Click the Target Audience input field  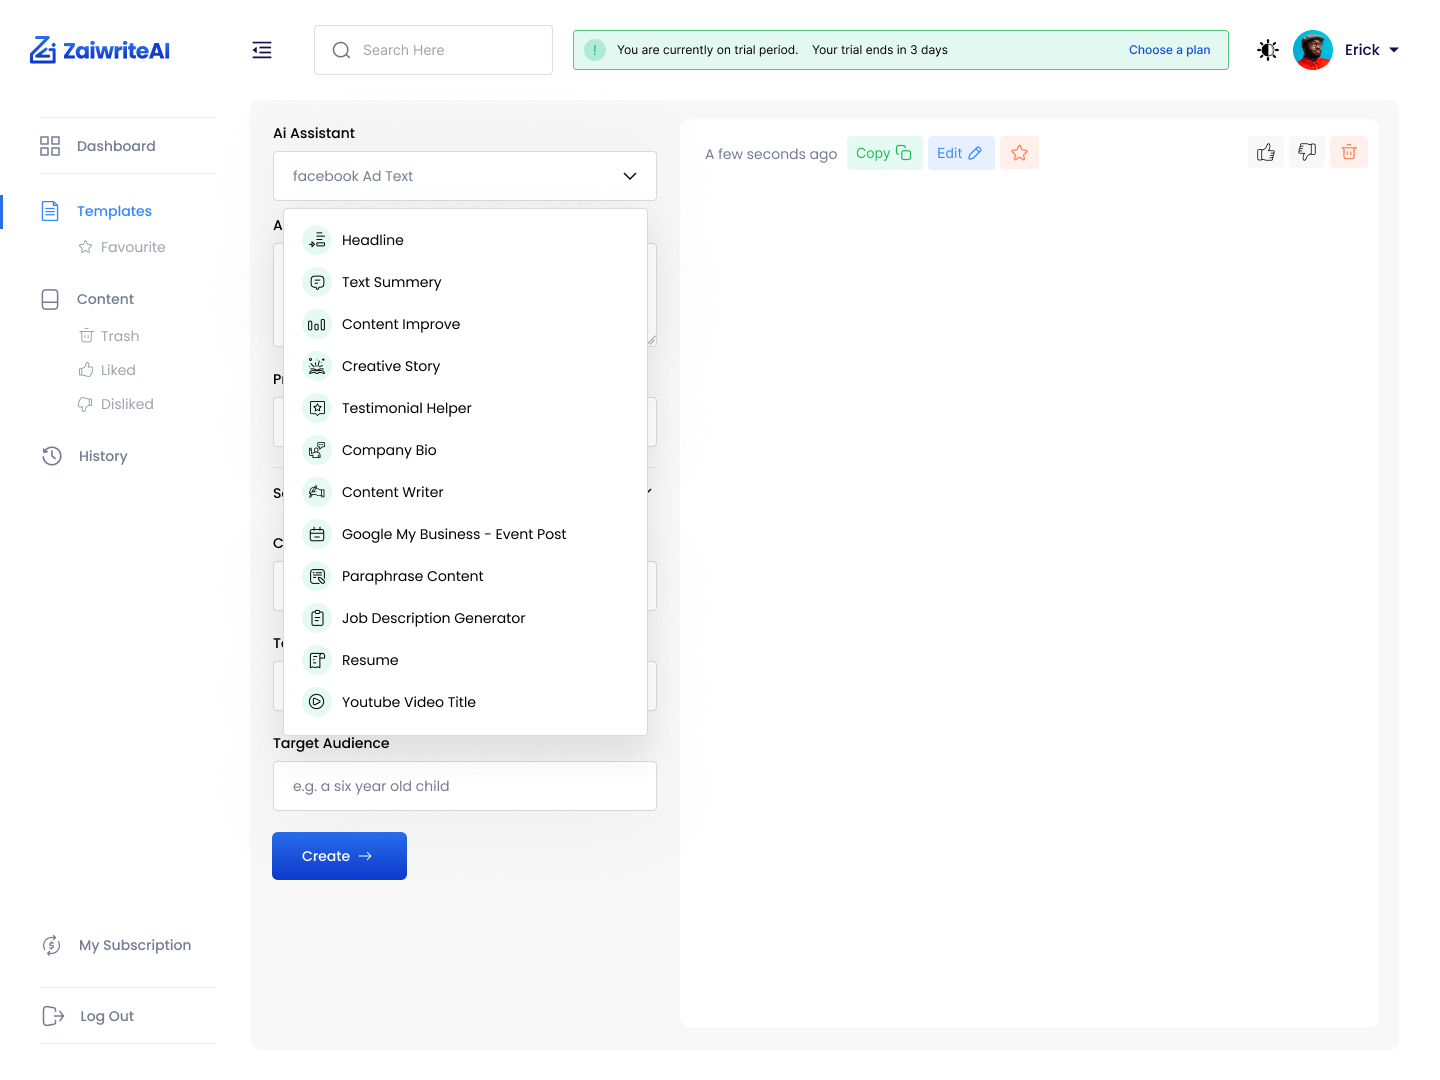coord(465,786)
